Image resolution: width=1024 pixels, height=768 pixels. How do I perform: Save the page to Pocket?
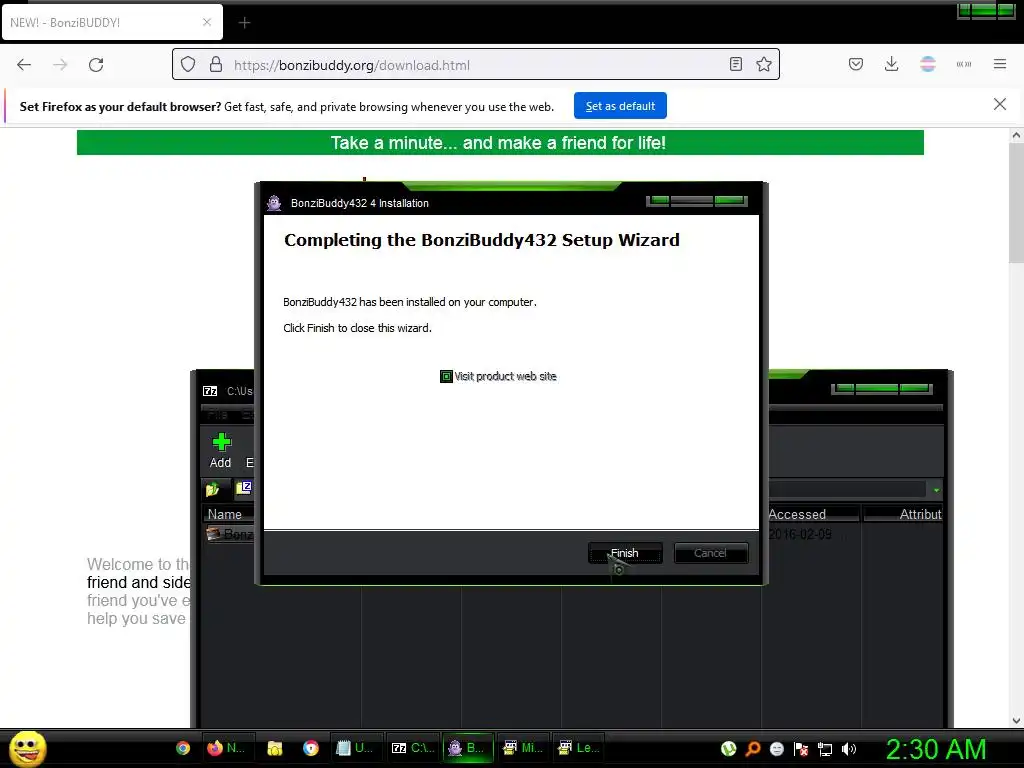point(856,64)
